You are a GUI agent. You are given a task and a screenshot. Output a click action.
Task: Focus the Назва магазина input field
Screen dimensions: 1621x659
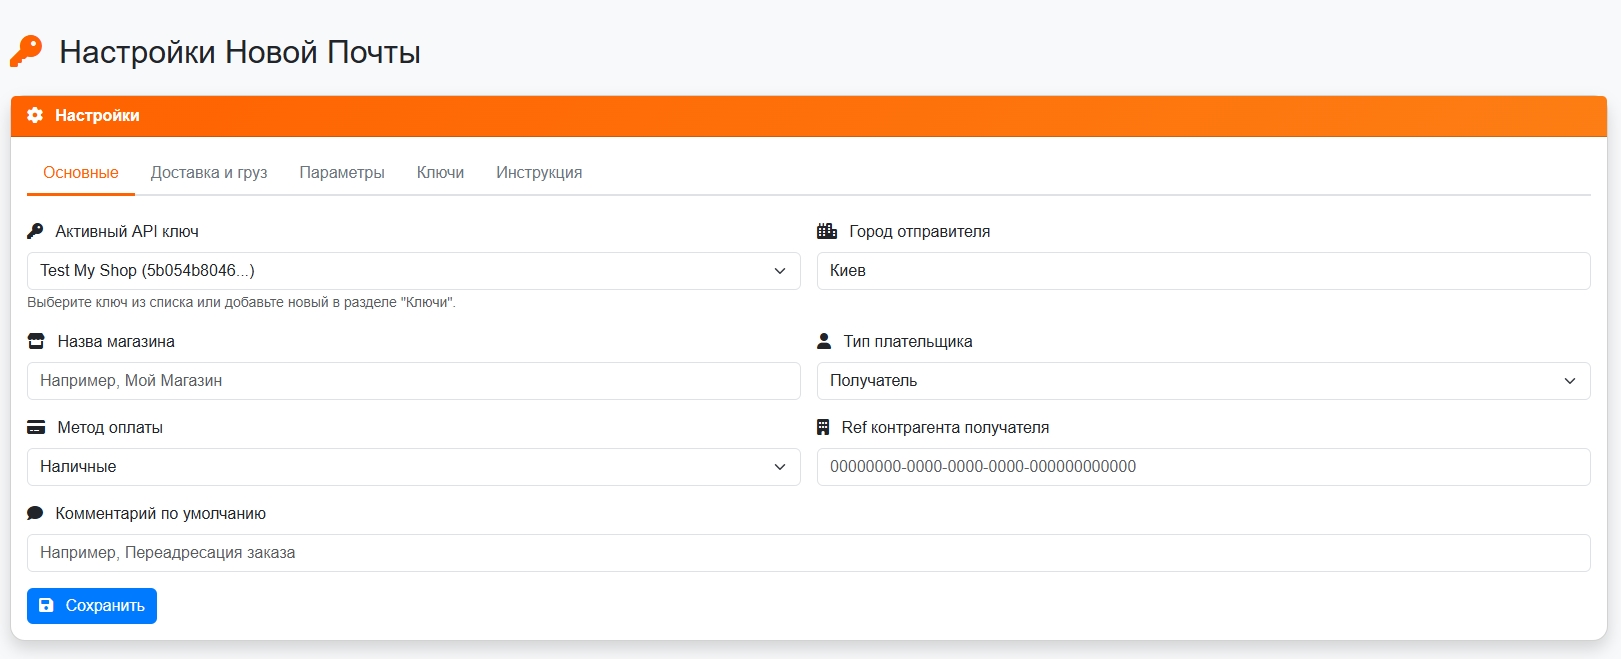coord(413,381)
